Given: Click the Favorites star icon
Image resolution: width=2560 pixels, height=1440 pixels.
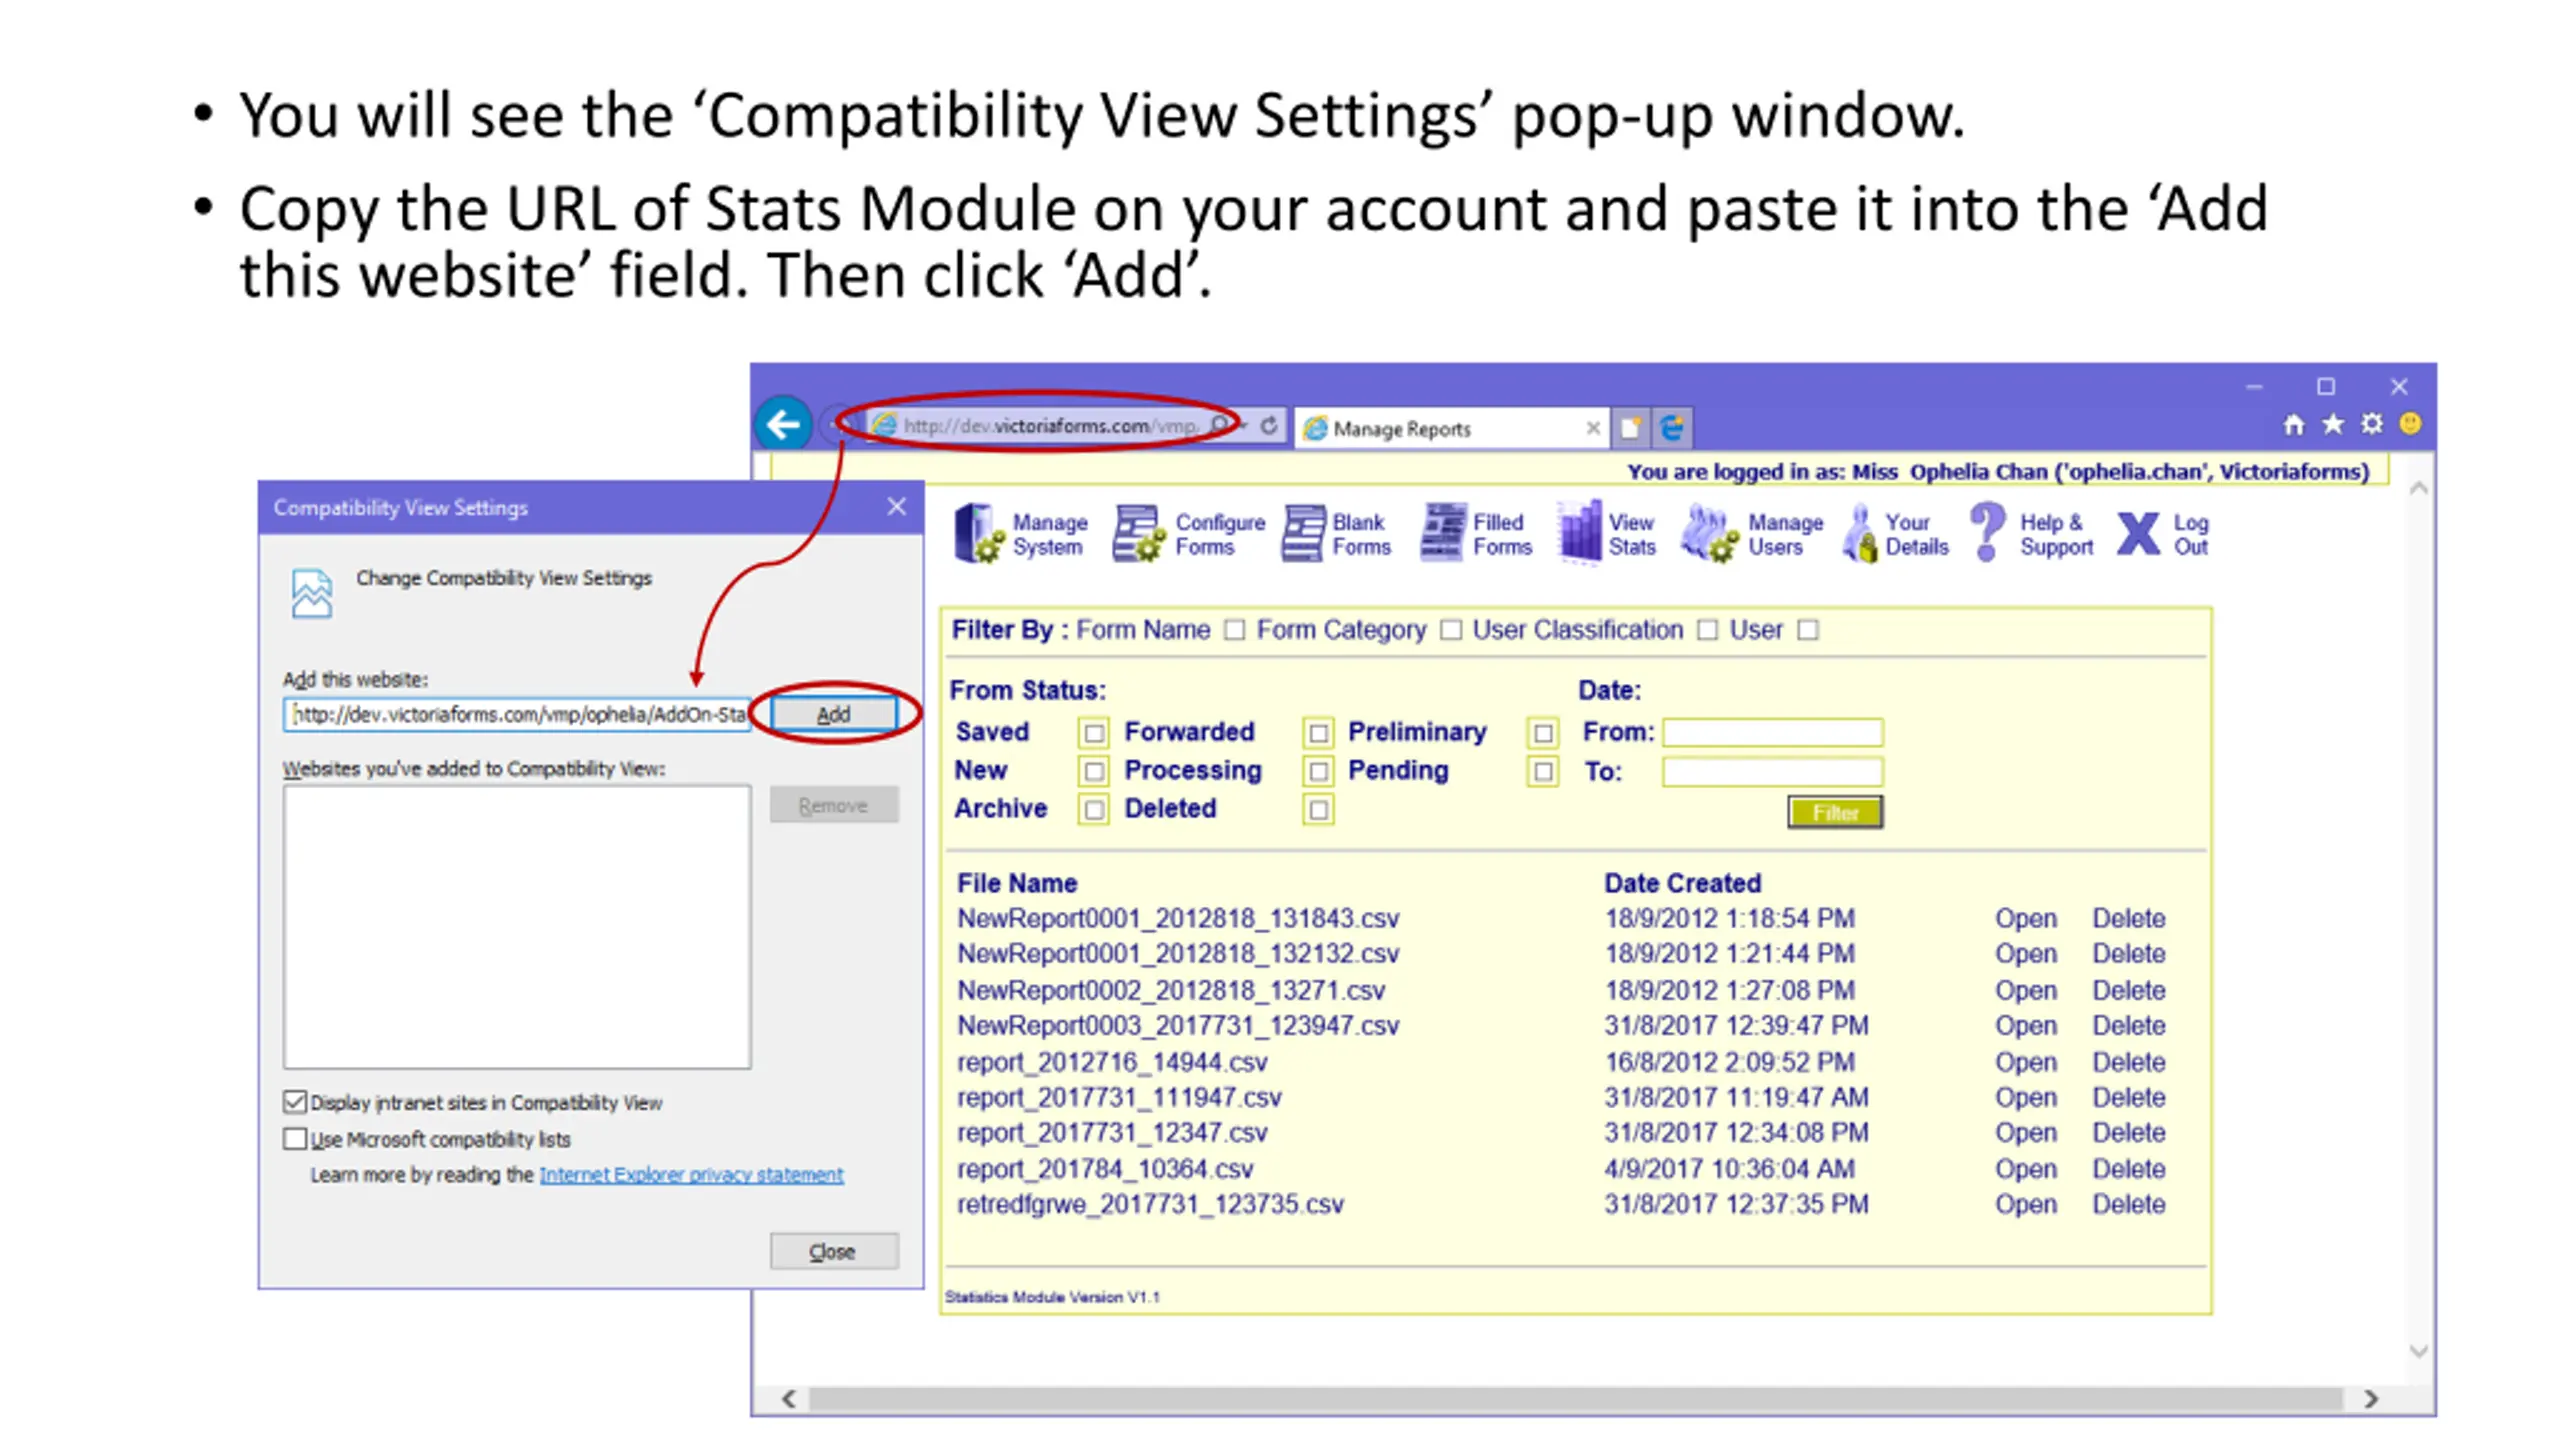Looking at the screenshot, I should [x=2332, y=425].
